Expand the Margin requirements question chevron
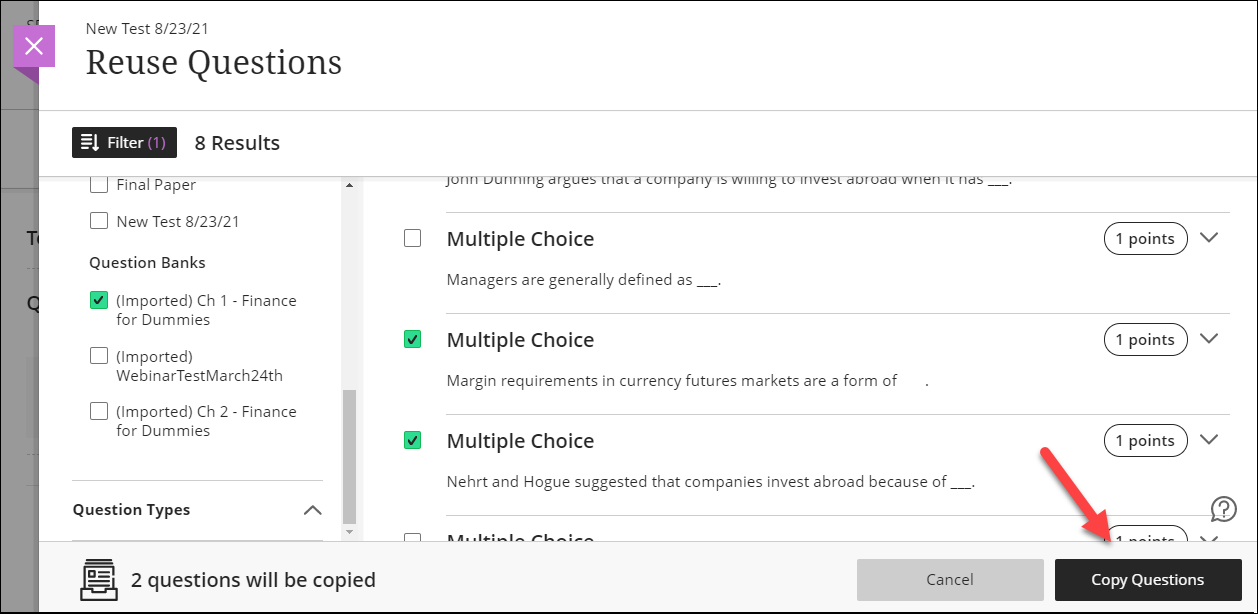The width and height of the screenshot is (1258, 614). coord(1209,339)
